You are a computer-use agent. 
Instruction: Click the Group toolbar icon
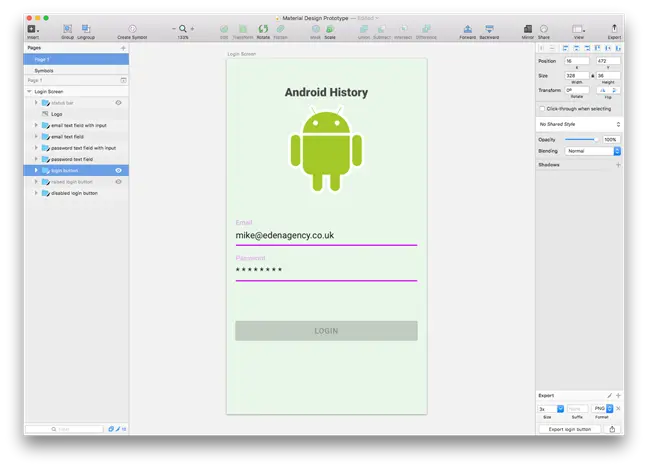(67, 29)
